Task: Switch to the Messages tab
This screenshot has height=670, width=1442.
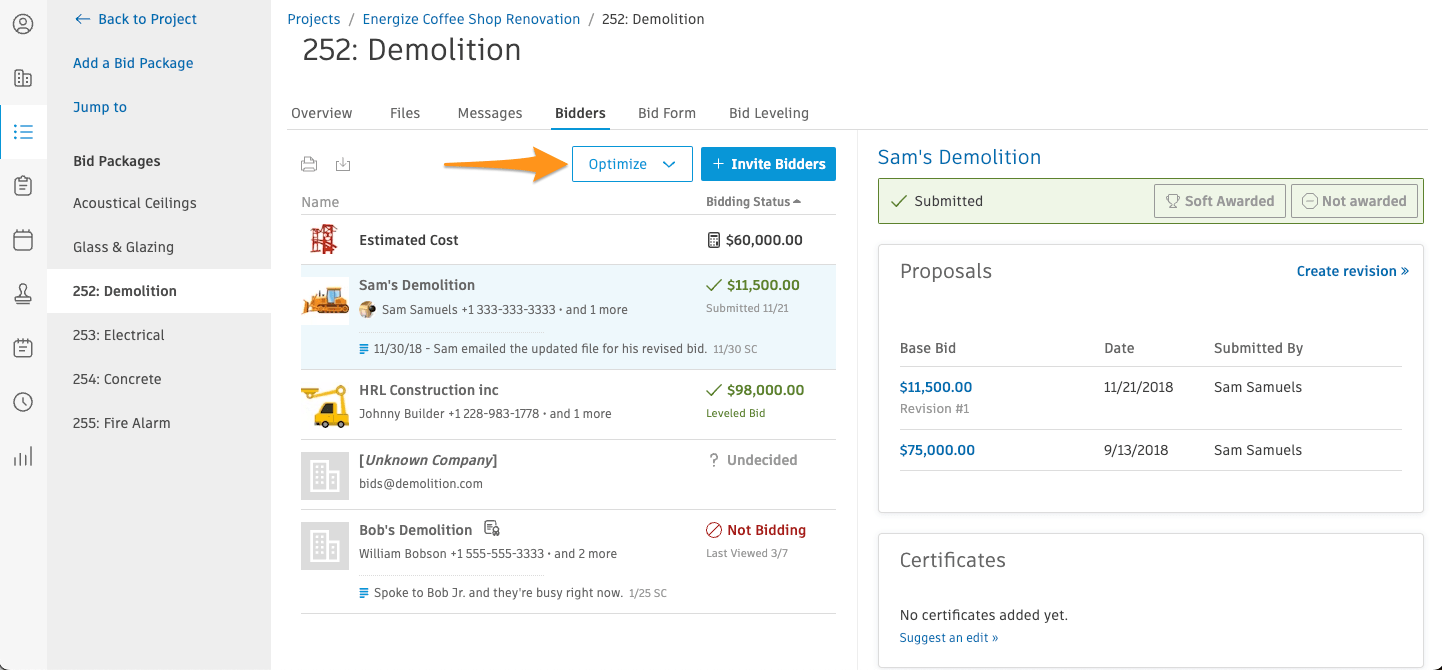Action: pyautogui.click(x=490, y=113)
